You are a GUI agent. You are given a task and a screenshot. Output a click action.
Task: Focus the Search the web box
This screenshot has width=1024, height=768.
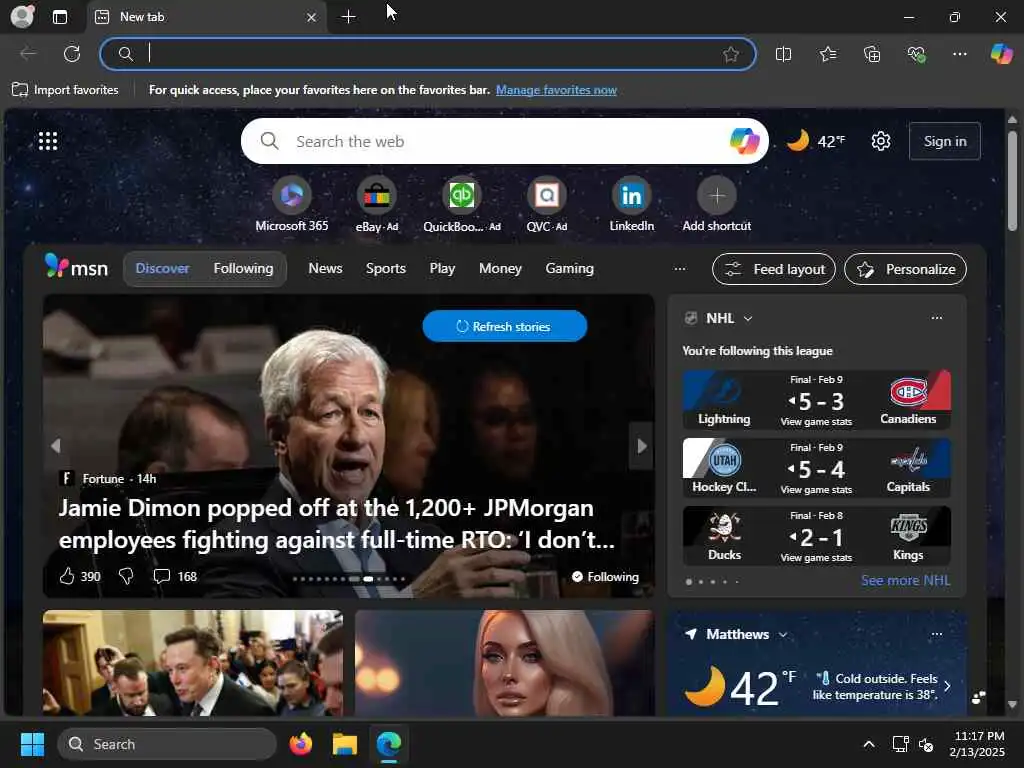(x=503, y=141)
